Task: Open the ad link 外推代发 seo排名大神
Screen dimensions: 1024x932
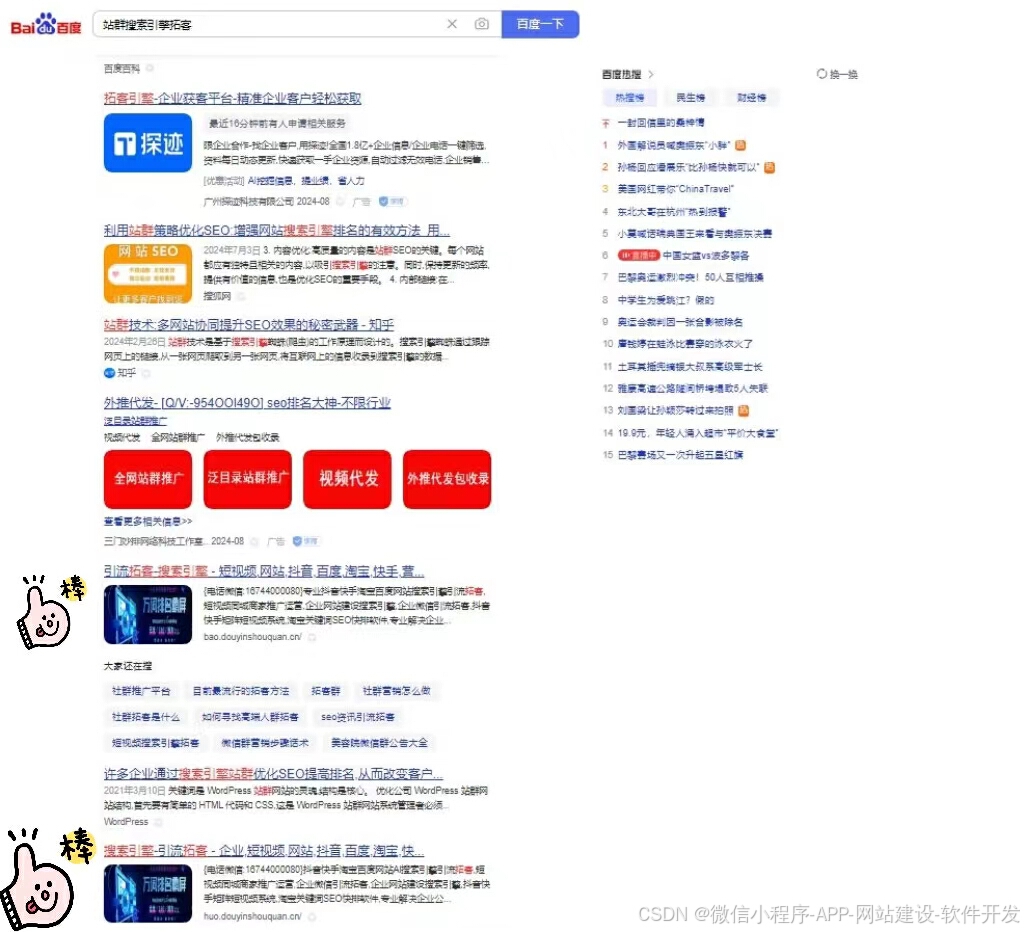Action: click(x=247, y=403)
